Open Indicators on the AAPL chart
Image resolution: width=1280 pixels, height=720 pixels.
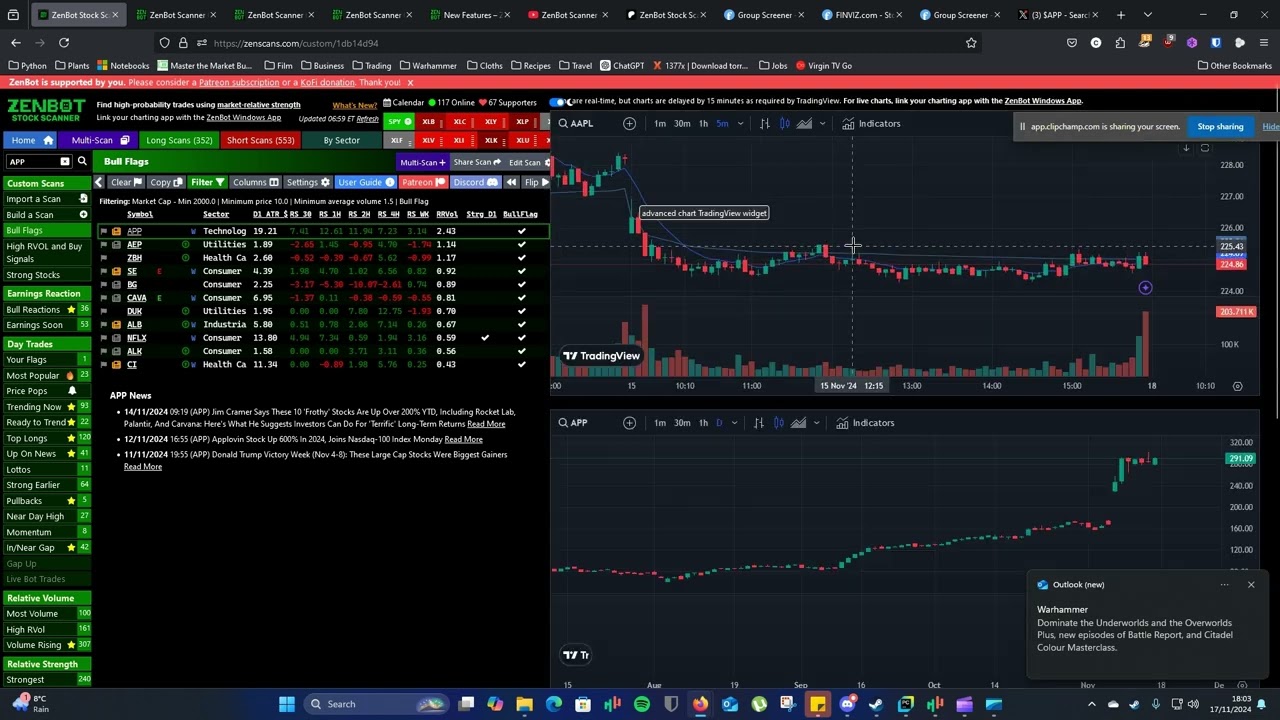coord(871,124)
